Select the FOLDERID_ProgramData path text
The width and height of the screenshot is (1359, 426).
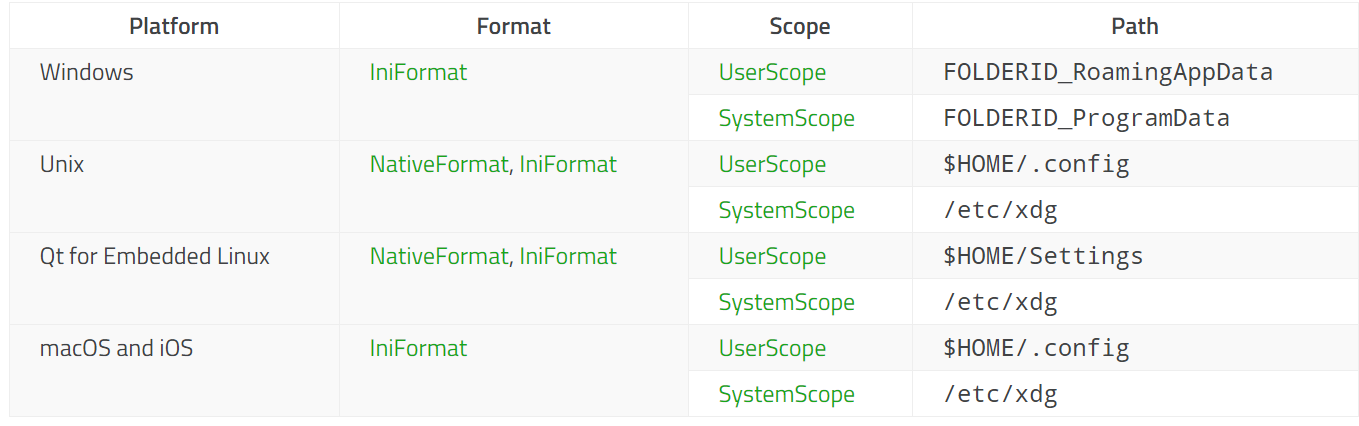click(1086, 118)
